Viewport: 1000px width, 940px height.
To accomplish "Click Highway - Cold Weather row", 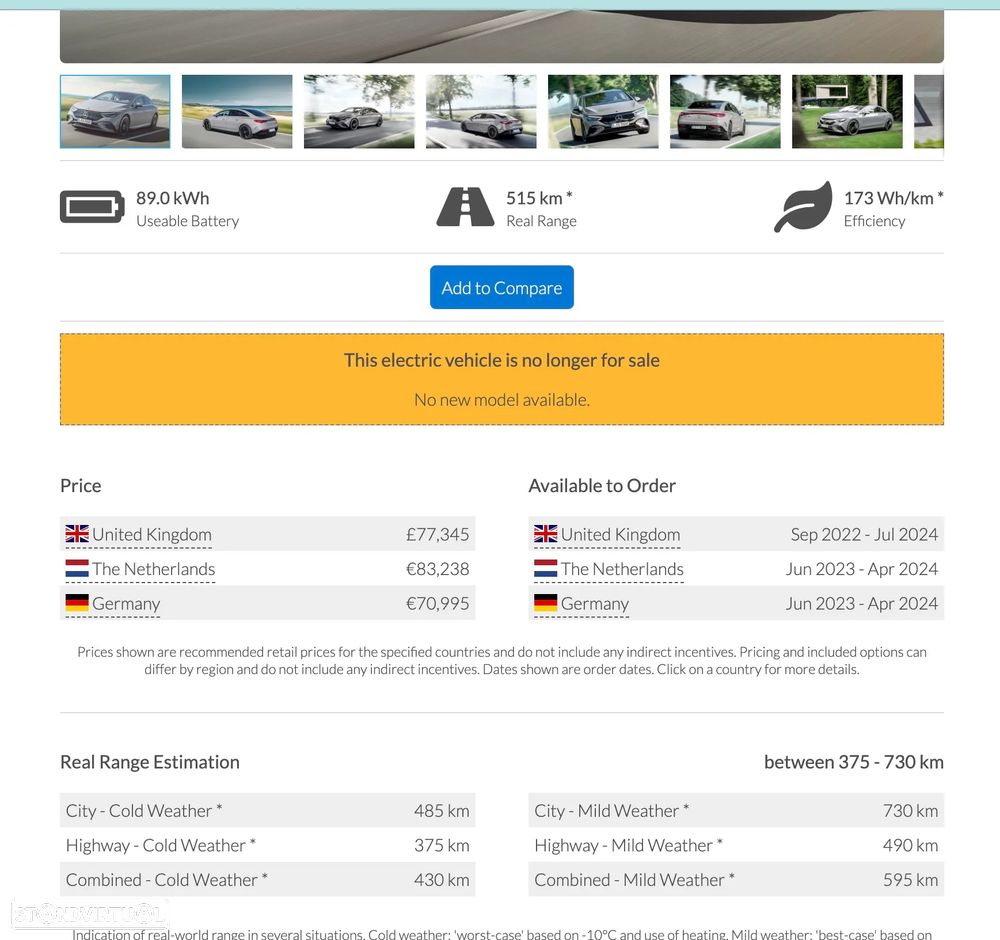I will pyautogui.click(x=268, y=845).
